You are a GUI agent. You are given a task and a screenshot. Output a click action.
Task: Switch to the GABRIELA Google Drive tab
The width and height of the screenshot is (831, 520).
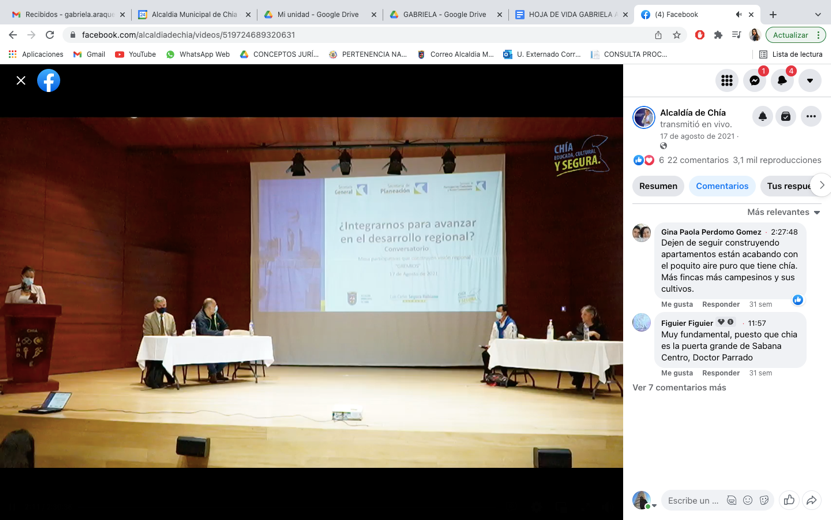(x=444, y=14)
